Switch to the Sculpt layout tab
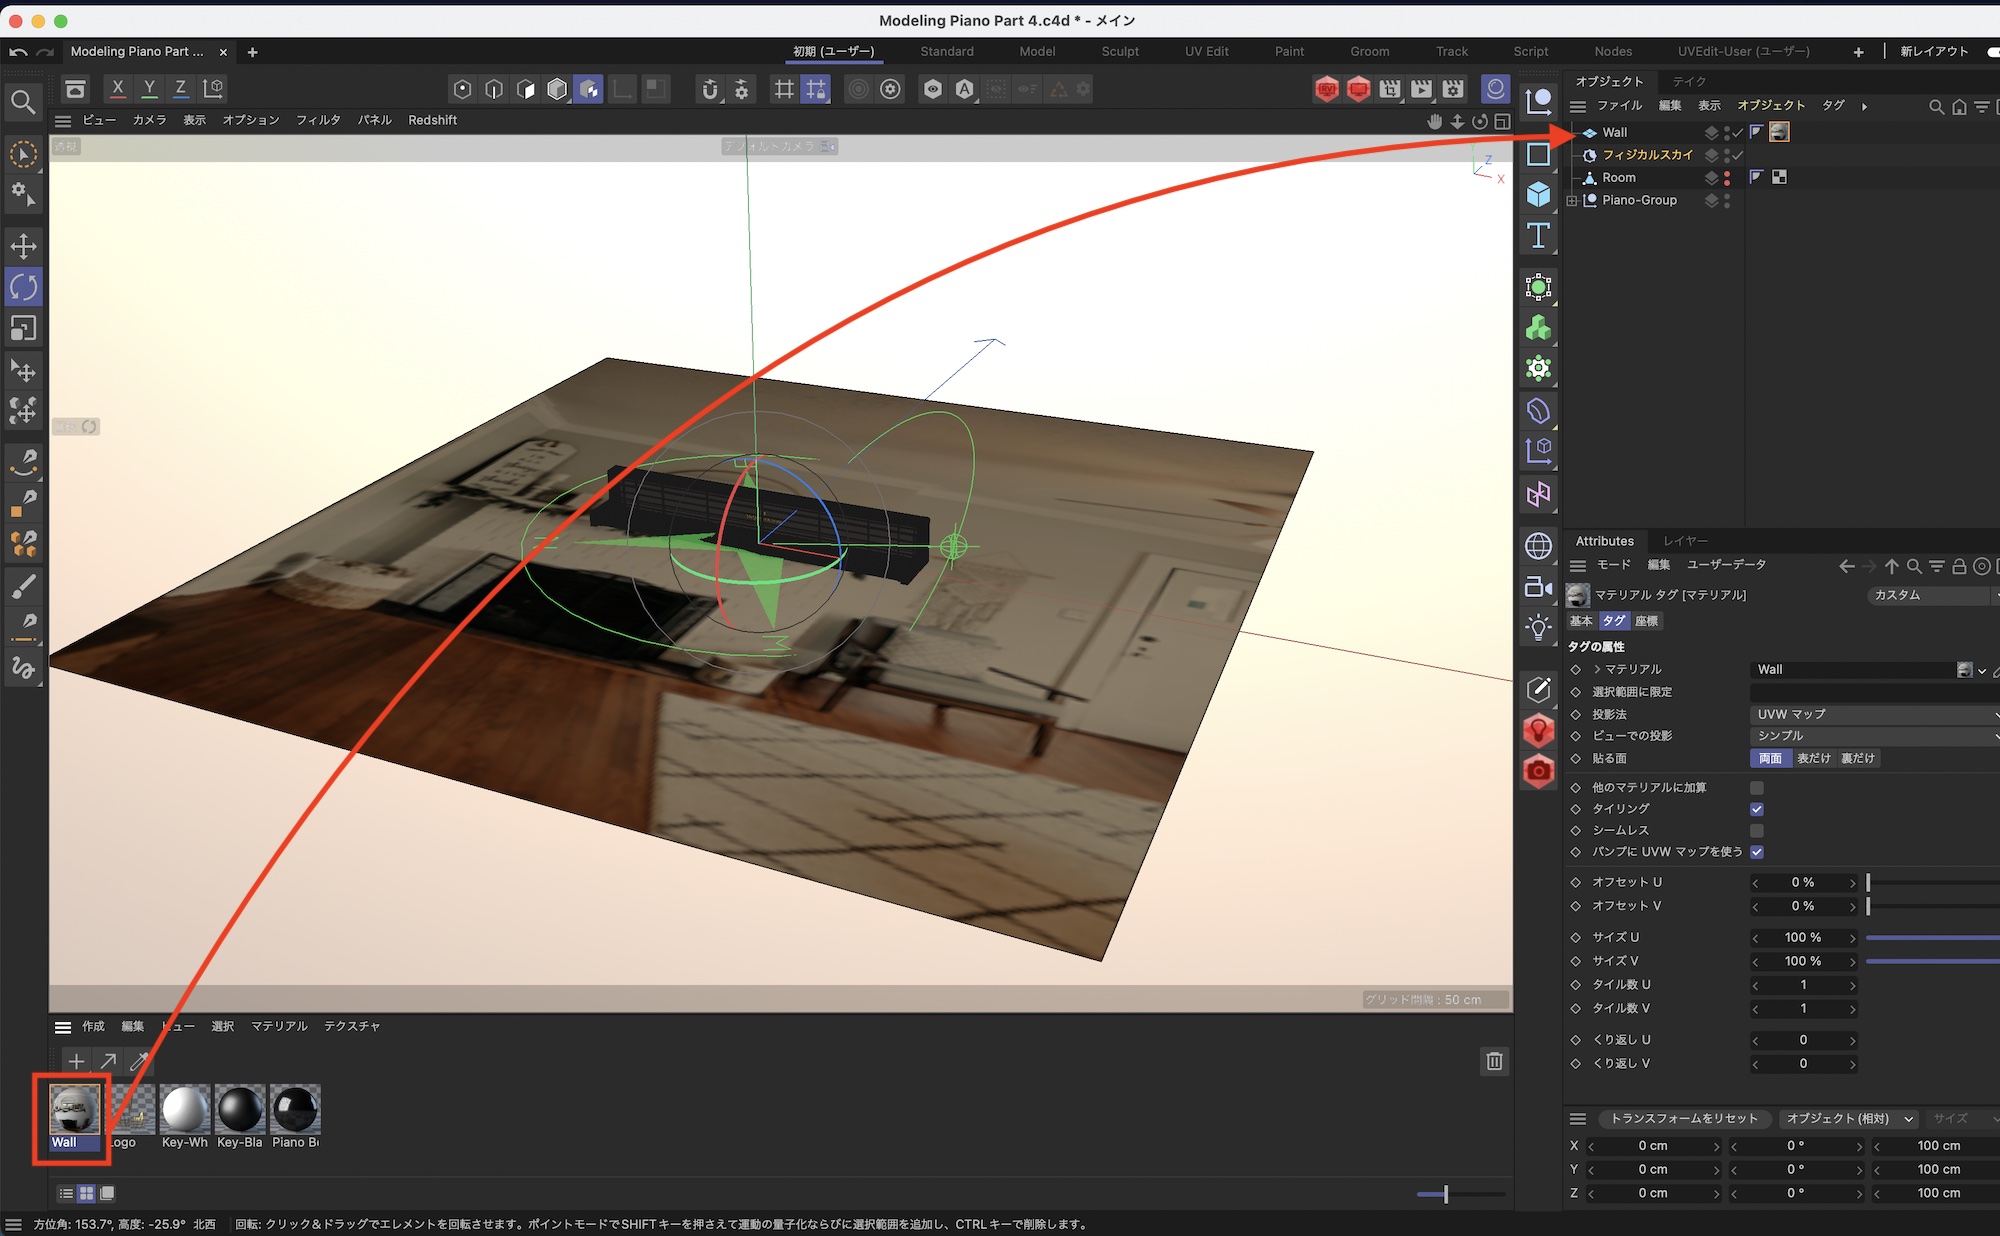The height and width of the screenshot is (1236, 2000). click(1119, 51)
